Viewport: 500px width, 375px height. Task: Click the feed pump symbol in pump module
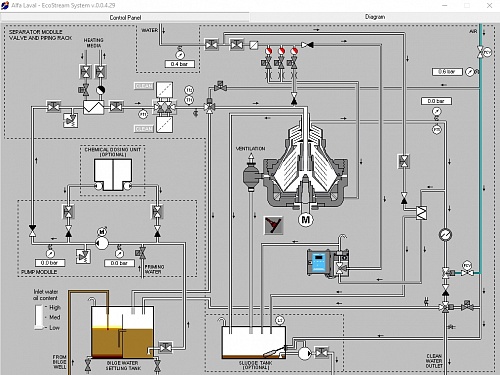(x=102, y=243)
